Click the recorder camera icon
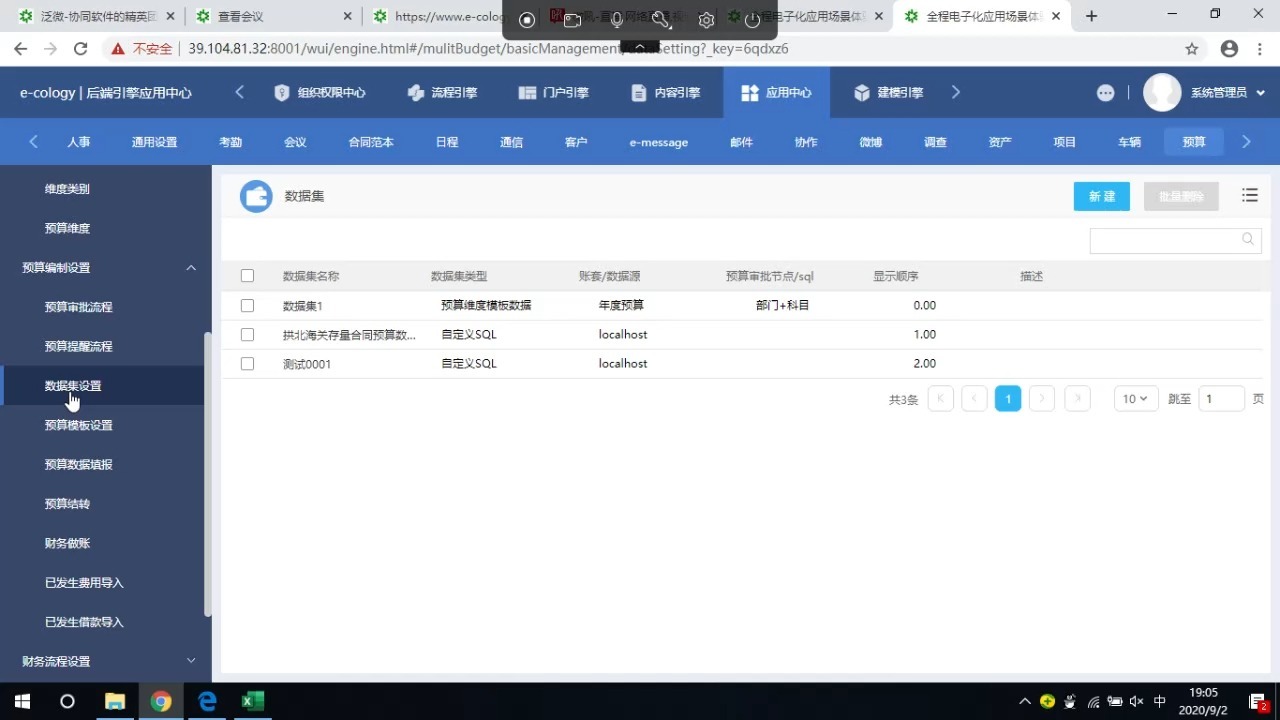1280x720 pixels. [572, 20]
